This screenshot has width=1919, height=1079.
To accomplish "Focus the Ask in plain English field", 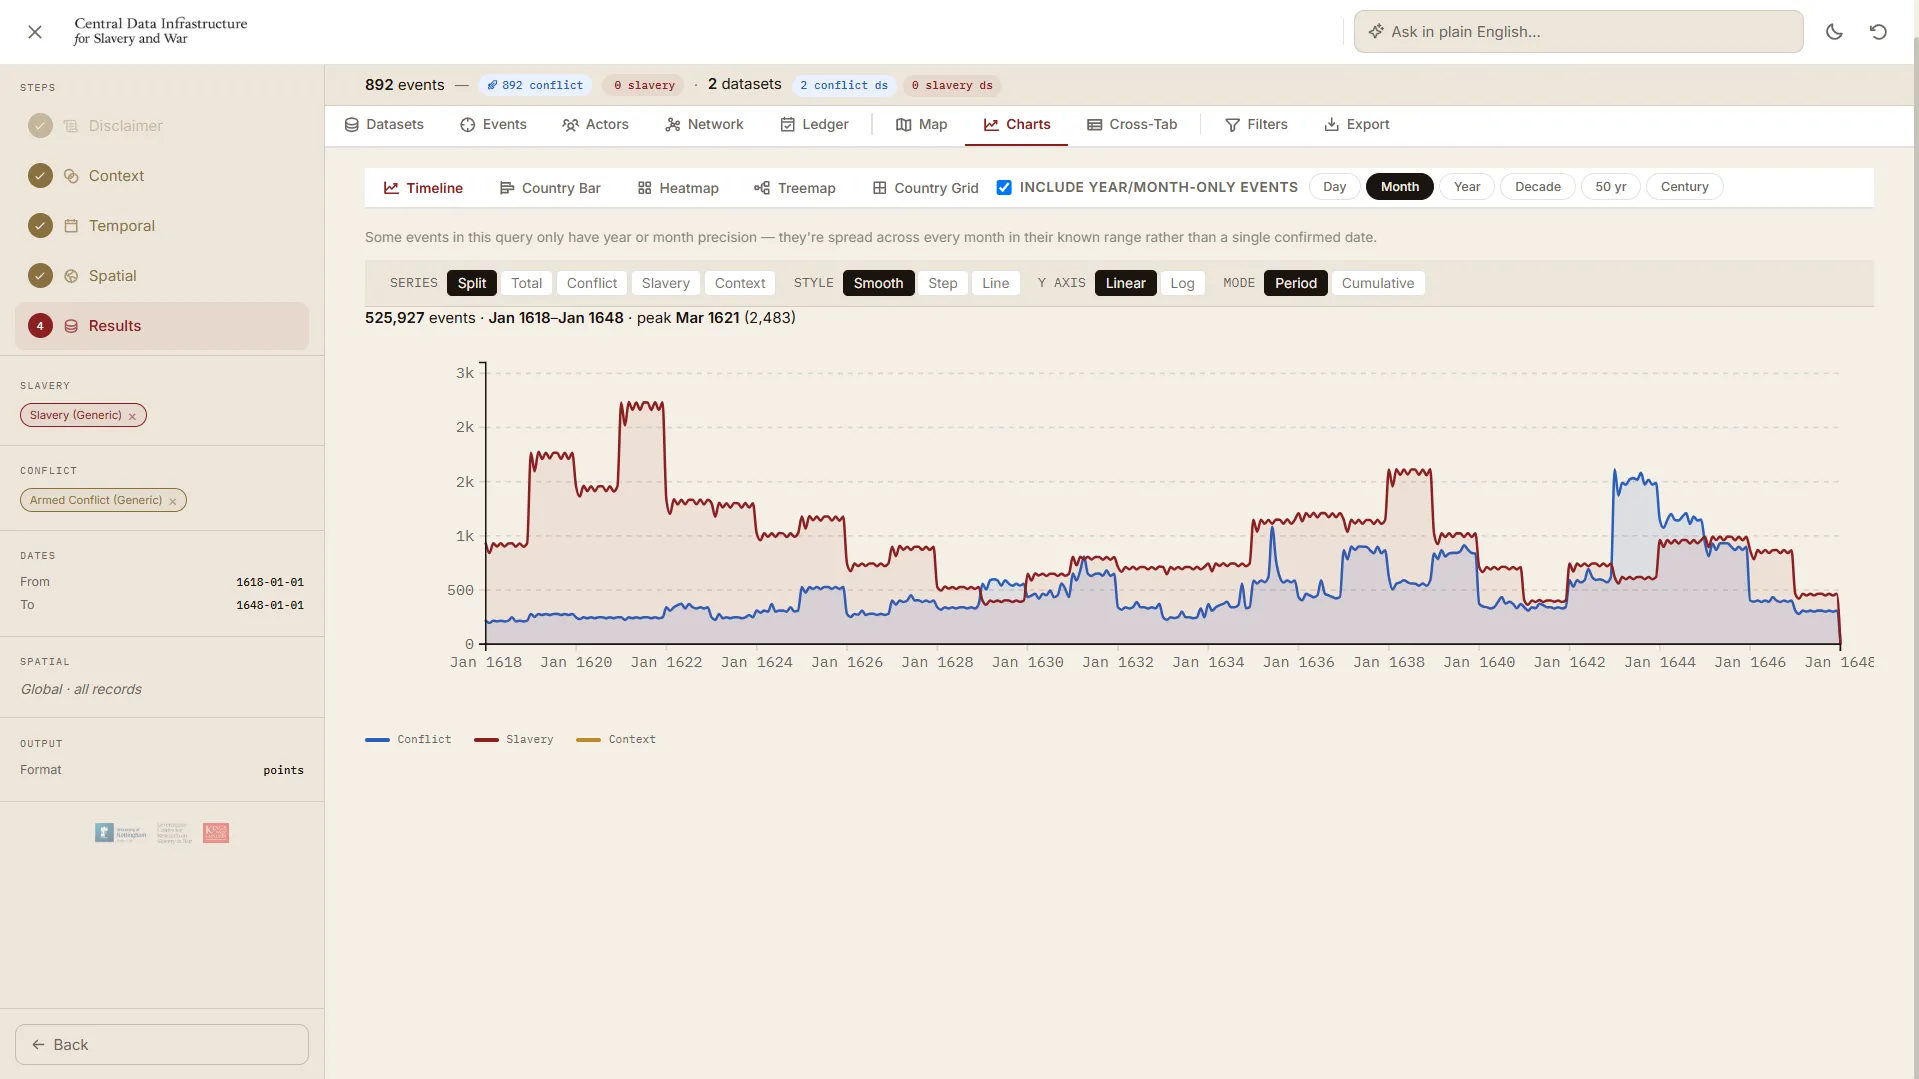I will coord(1578,32).
